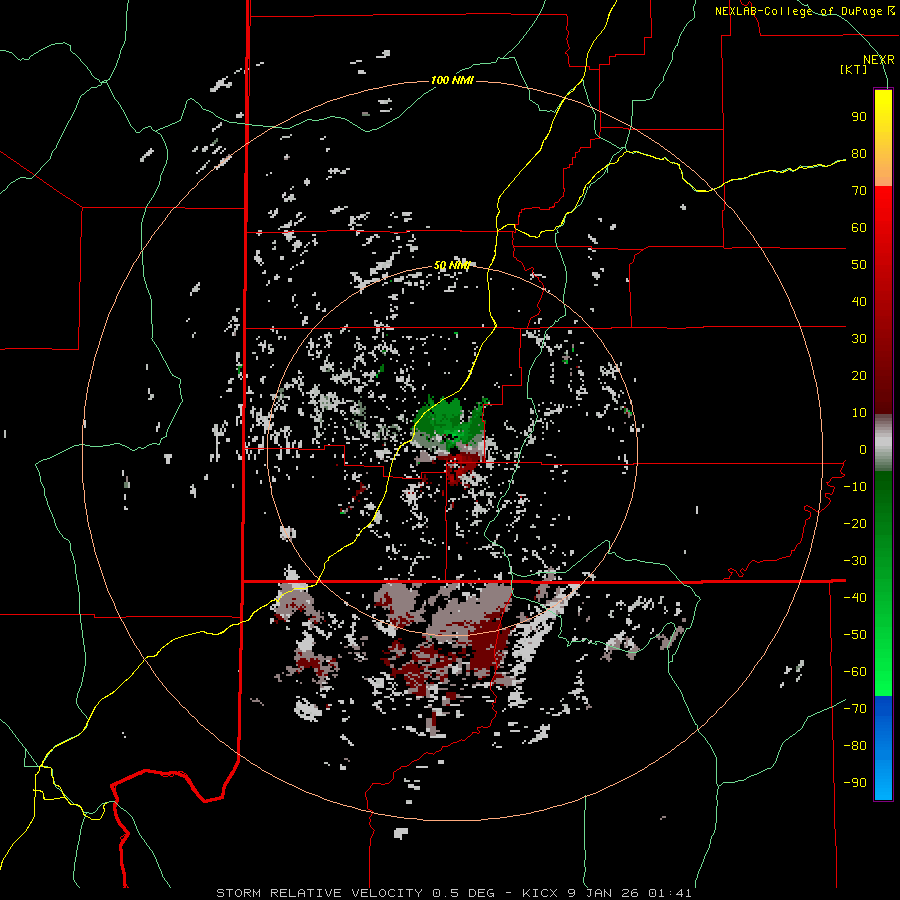Click the [KT] units label
The image size is (900, 900).
[x=854, y=69]
